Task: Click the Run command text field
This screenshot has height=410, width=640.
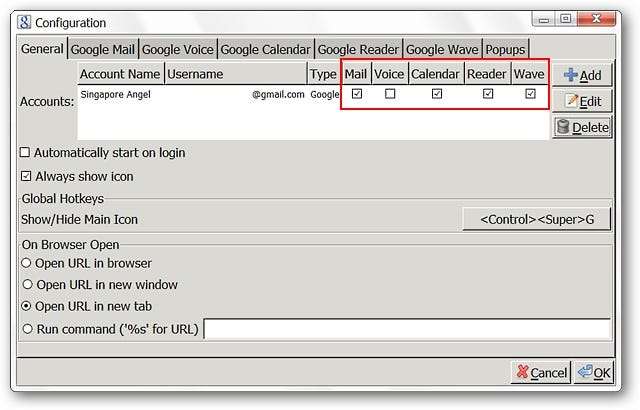Action: point(407,329)
